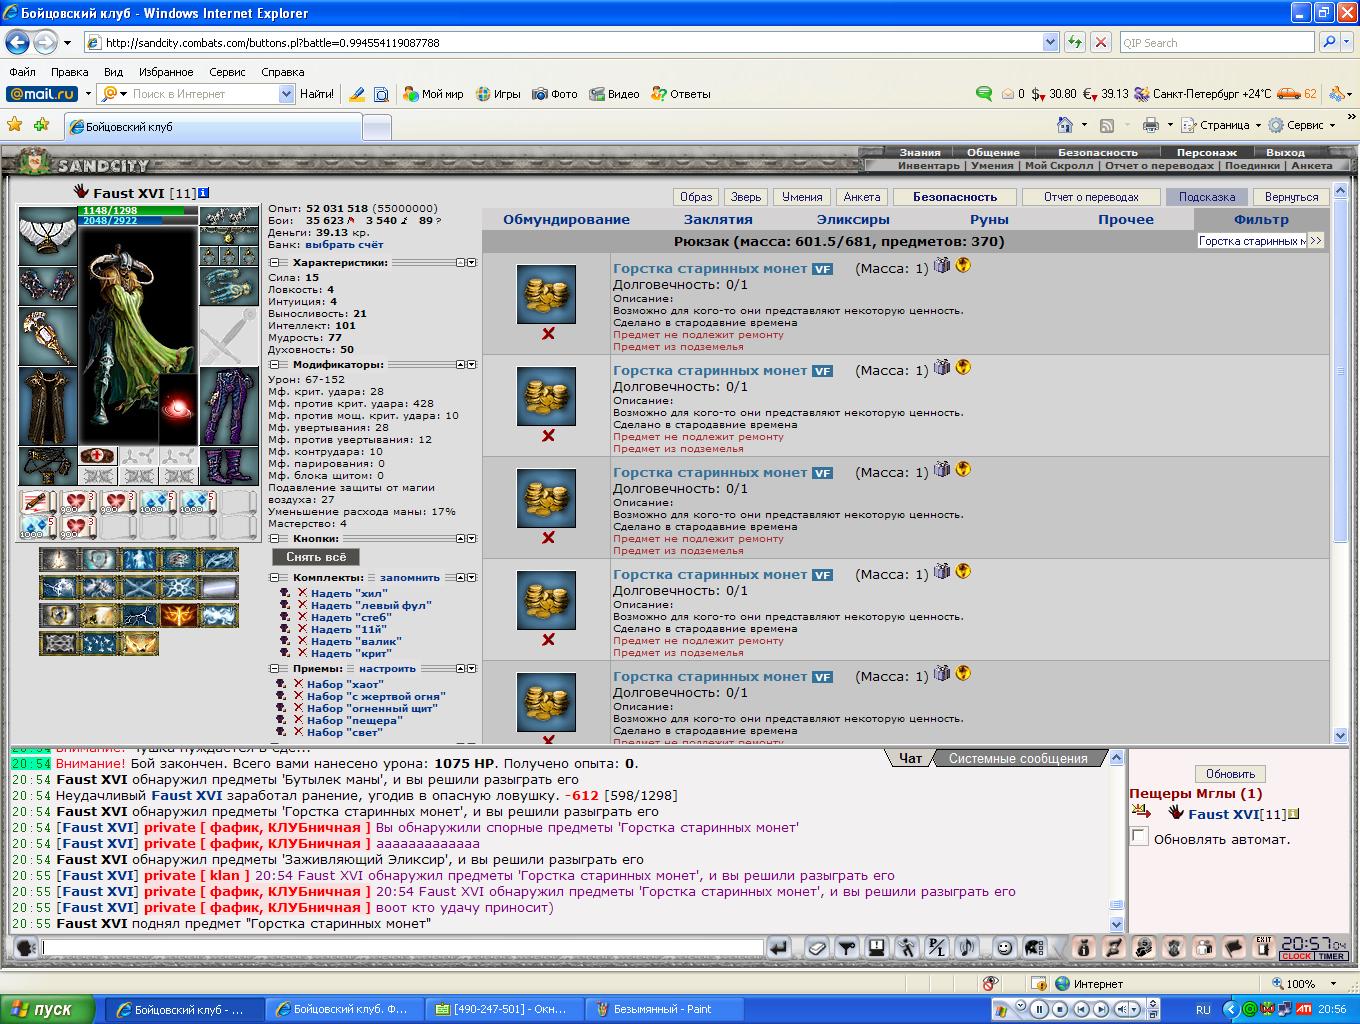Viewport: 1360px width, 1024px height.
Task: Open the address bar URL dropdown
Action: point(1051,43)
